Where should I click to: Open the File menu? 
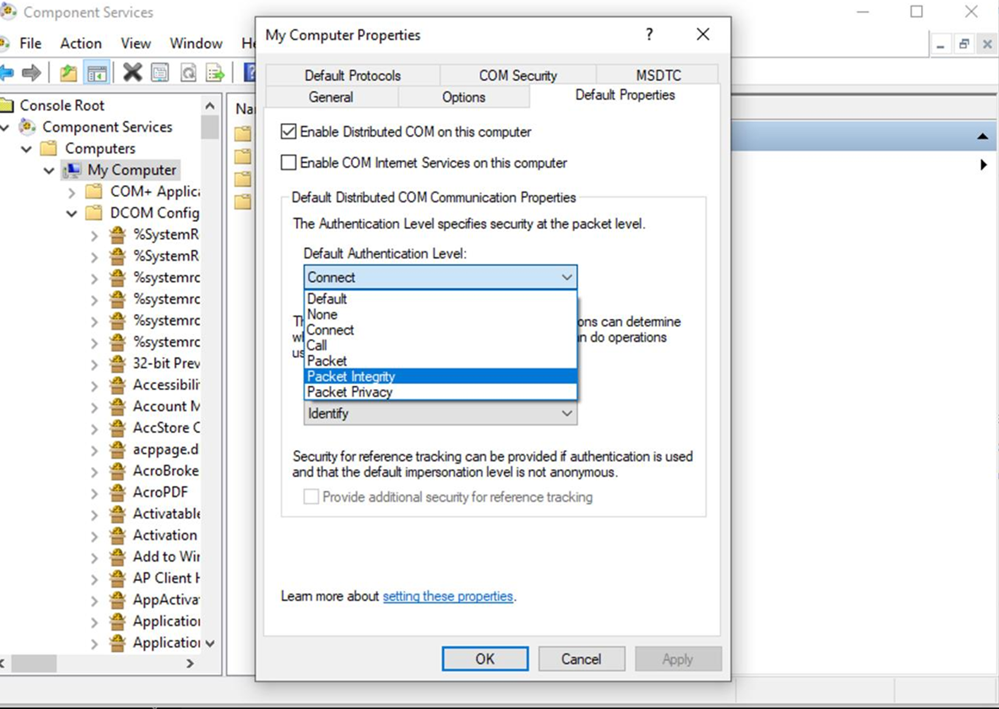coord(31,43)
